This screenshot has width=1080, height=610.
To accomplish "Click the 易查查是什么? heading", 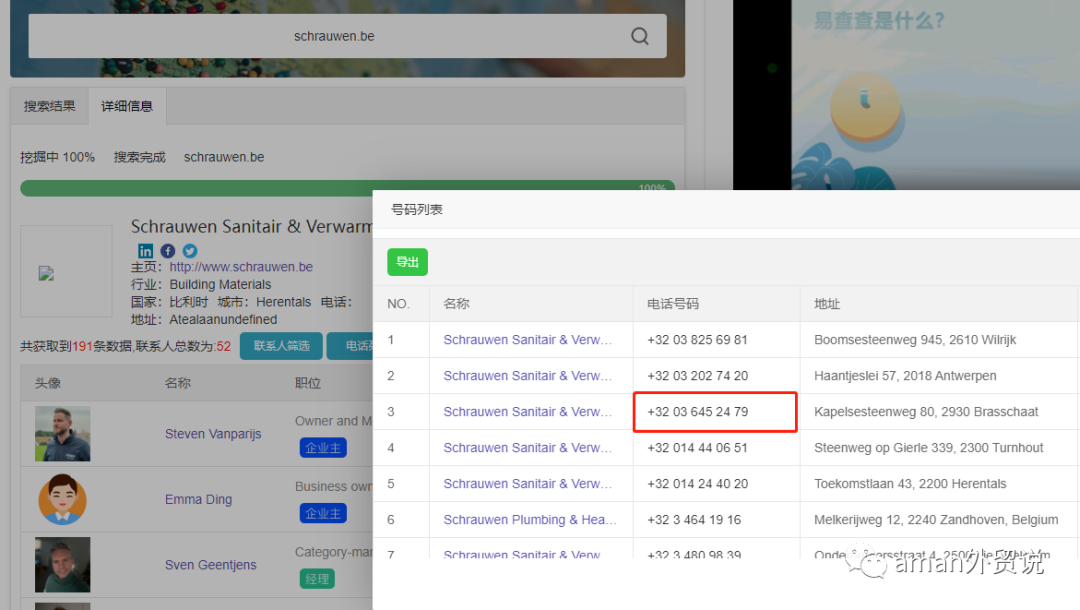I will click(x=879, y=20).
